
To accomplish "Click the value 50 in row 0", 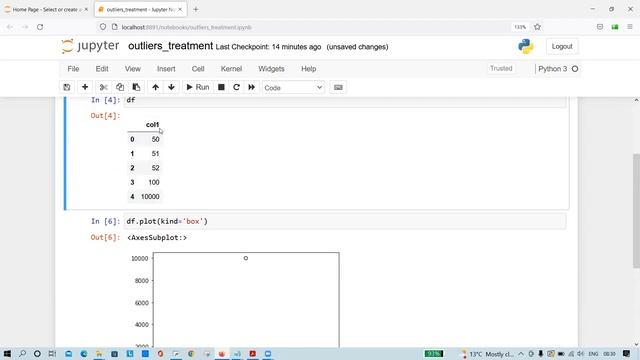I will pyautogui.click(x=156, y=140).
